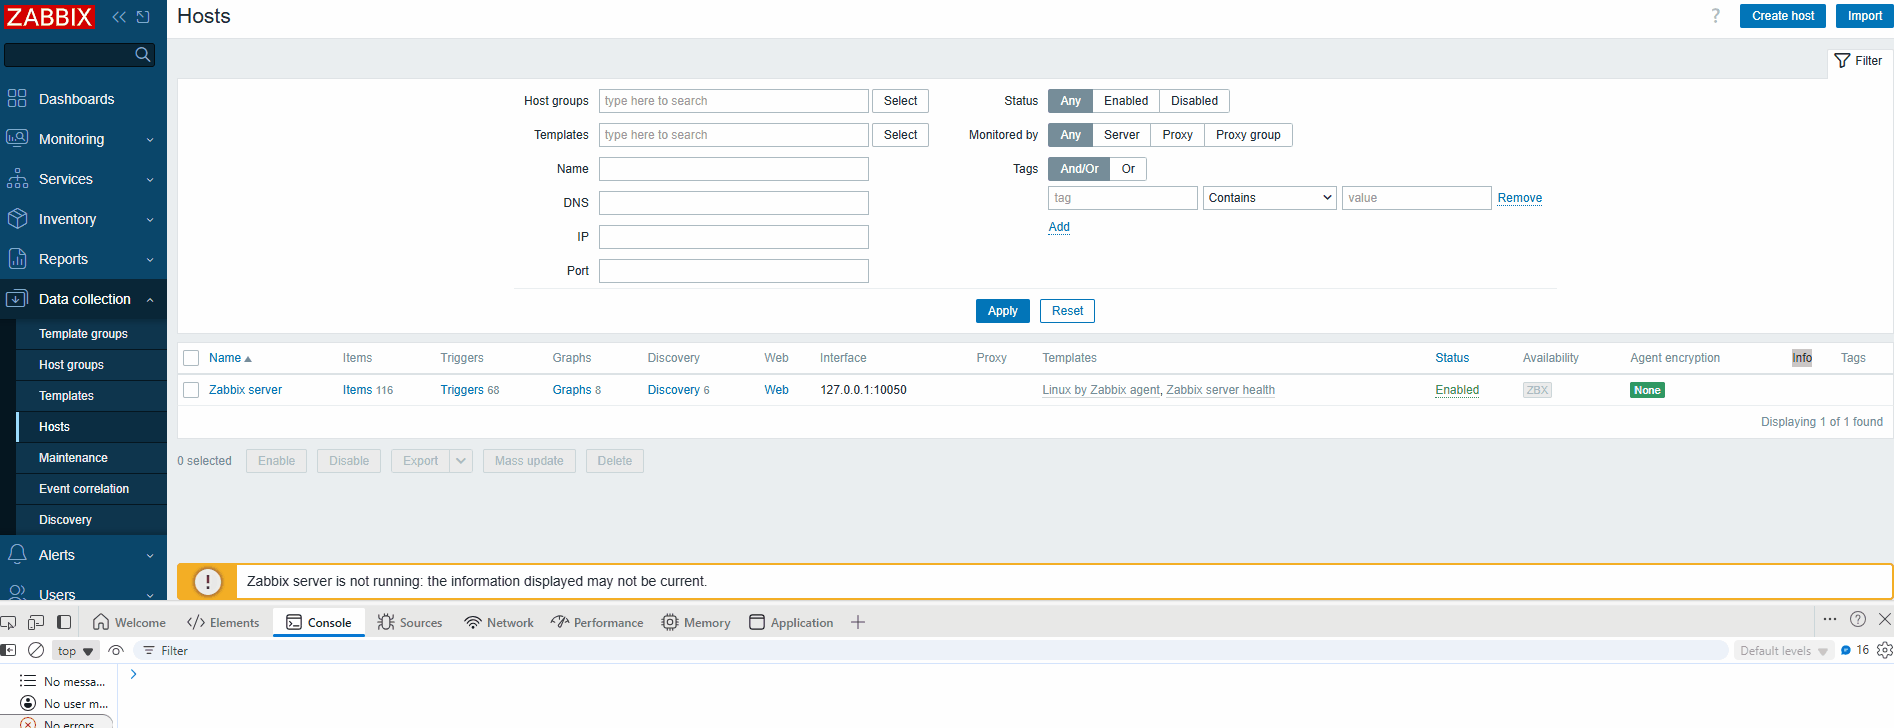Open the Default levels dropdown in console
Image resolution: width=1894 pixels, height=728 pixels.
point(1783,651)
